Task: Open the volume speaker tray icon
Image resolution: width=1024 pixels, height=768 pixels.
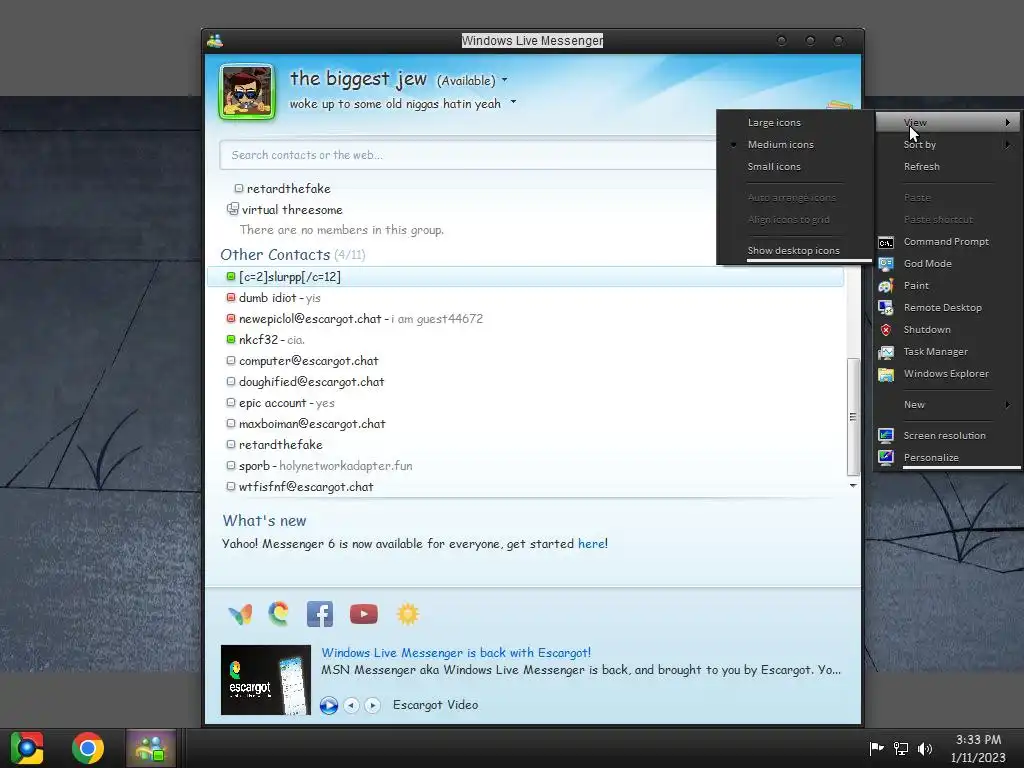Action: [x=925, y=748]
